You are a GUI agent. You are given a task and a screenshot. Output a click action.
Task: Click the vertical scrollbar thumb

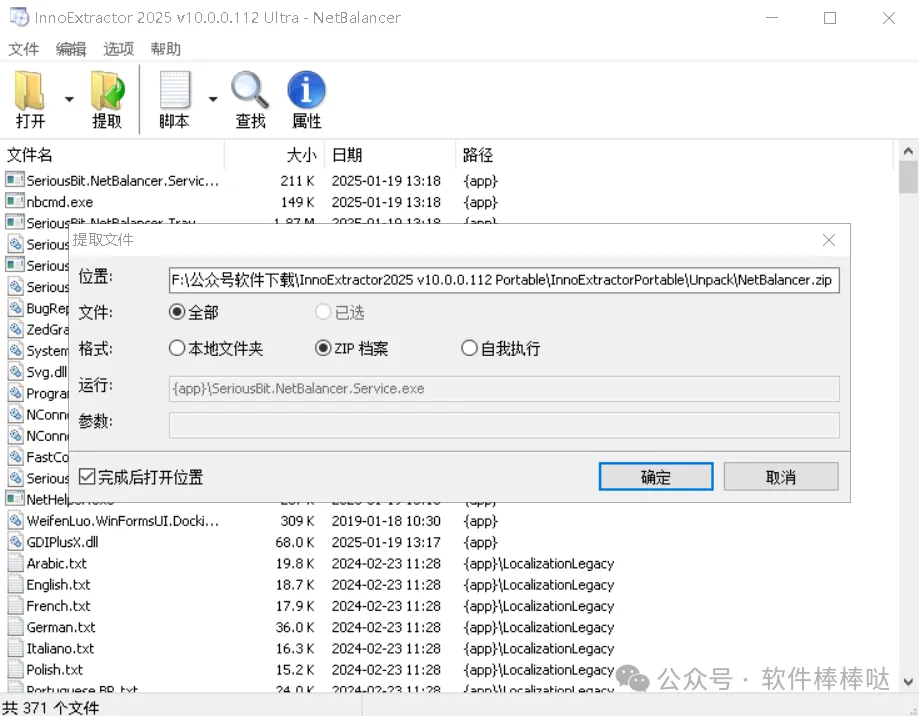point(908,178)
